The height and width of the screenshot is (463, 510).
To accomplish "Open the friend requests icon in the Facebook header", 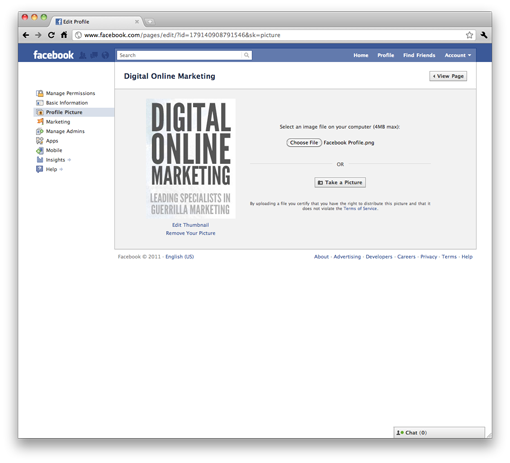I will click(x=82, y=55).
